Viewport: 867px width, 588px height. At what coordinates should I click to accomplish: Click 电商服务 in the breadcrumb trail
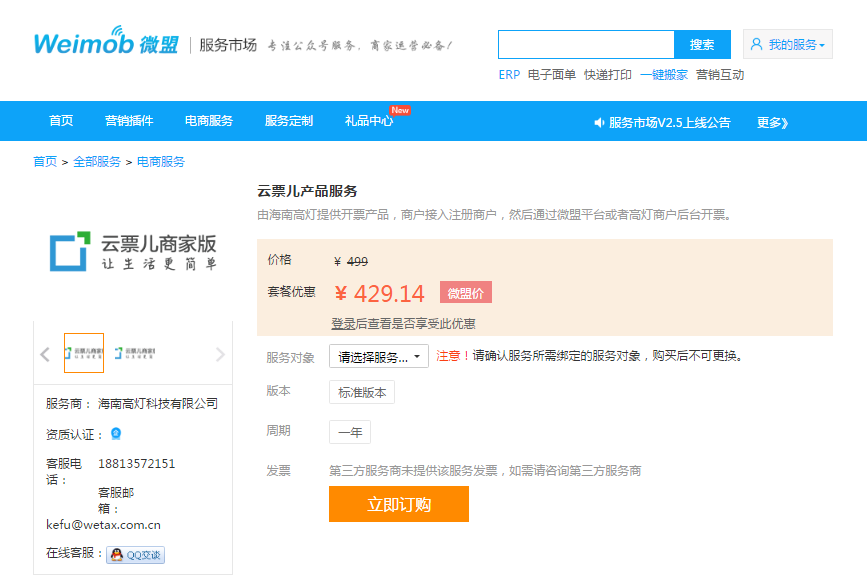click(x=161, y=162)
